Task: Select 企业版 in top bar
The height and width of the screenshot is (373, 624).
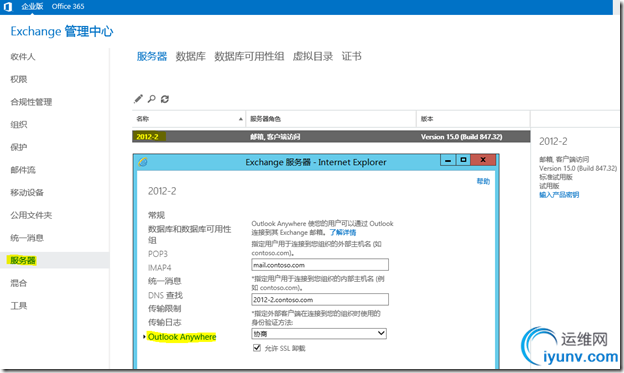Action: pos(32,6)
